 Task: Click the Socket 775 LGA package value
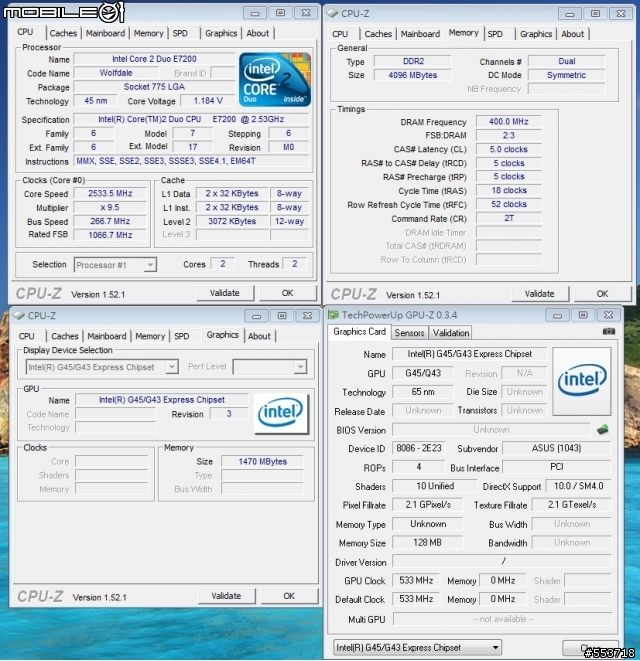pyautogui.click(x=154, y=87)
